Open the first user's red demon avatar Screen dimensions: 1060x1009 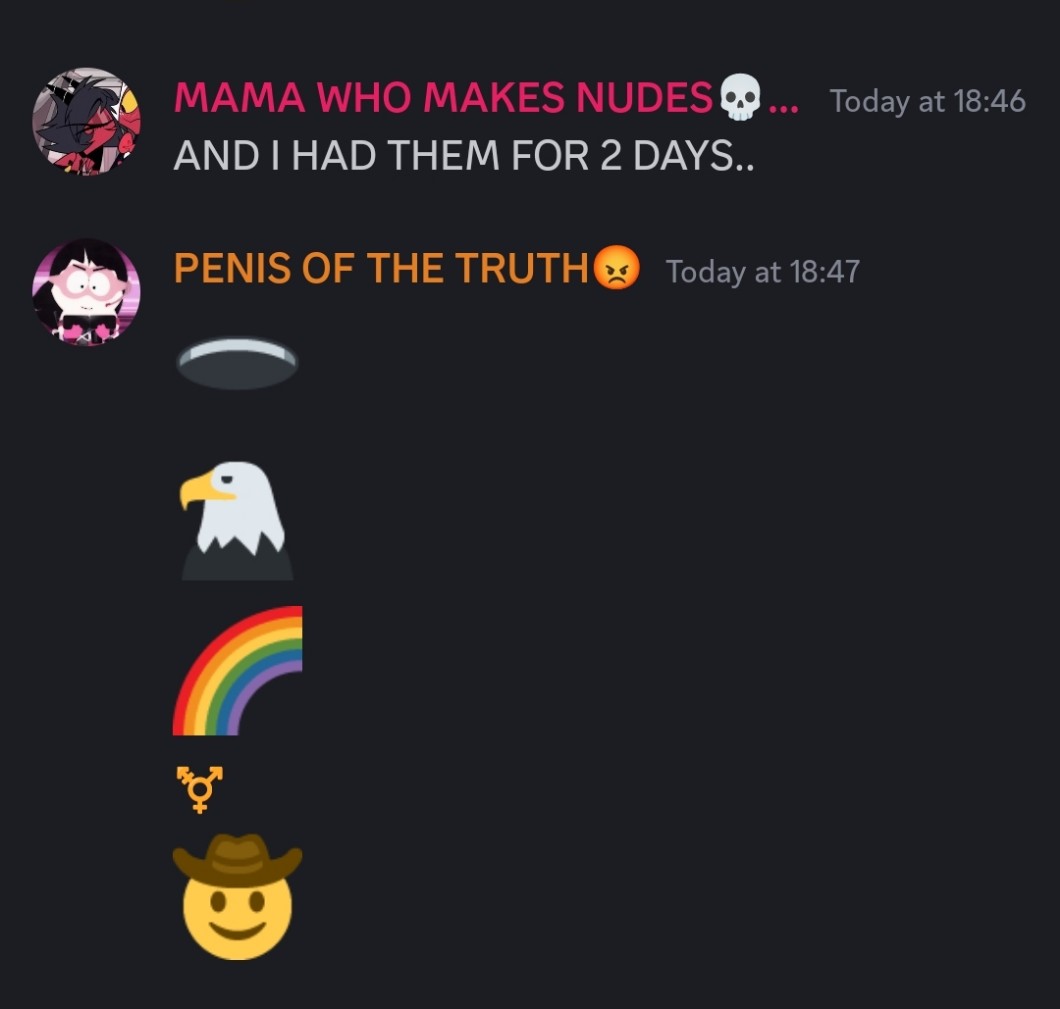pyautogui.click(x=87, y=122)
